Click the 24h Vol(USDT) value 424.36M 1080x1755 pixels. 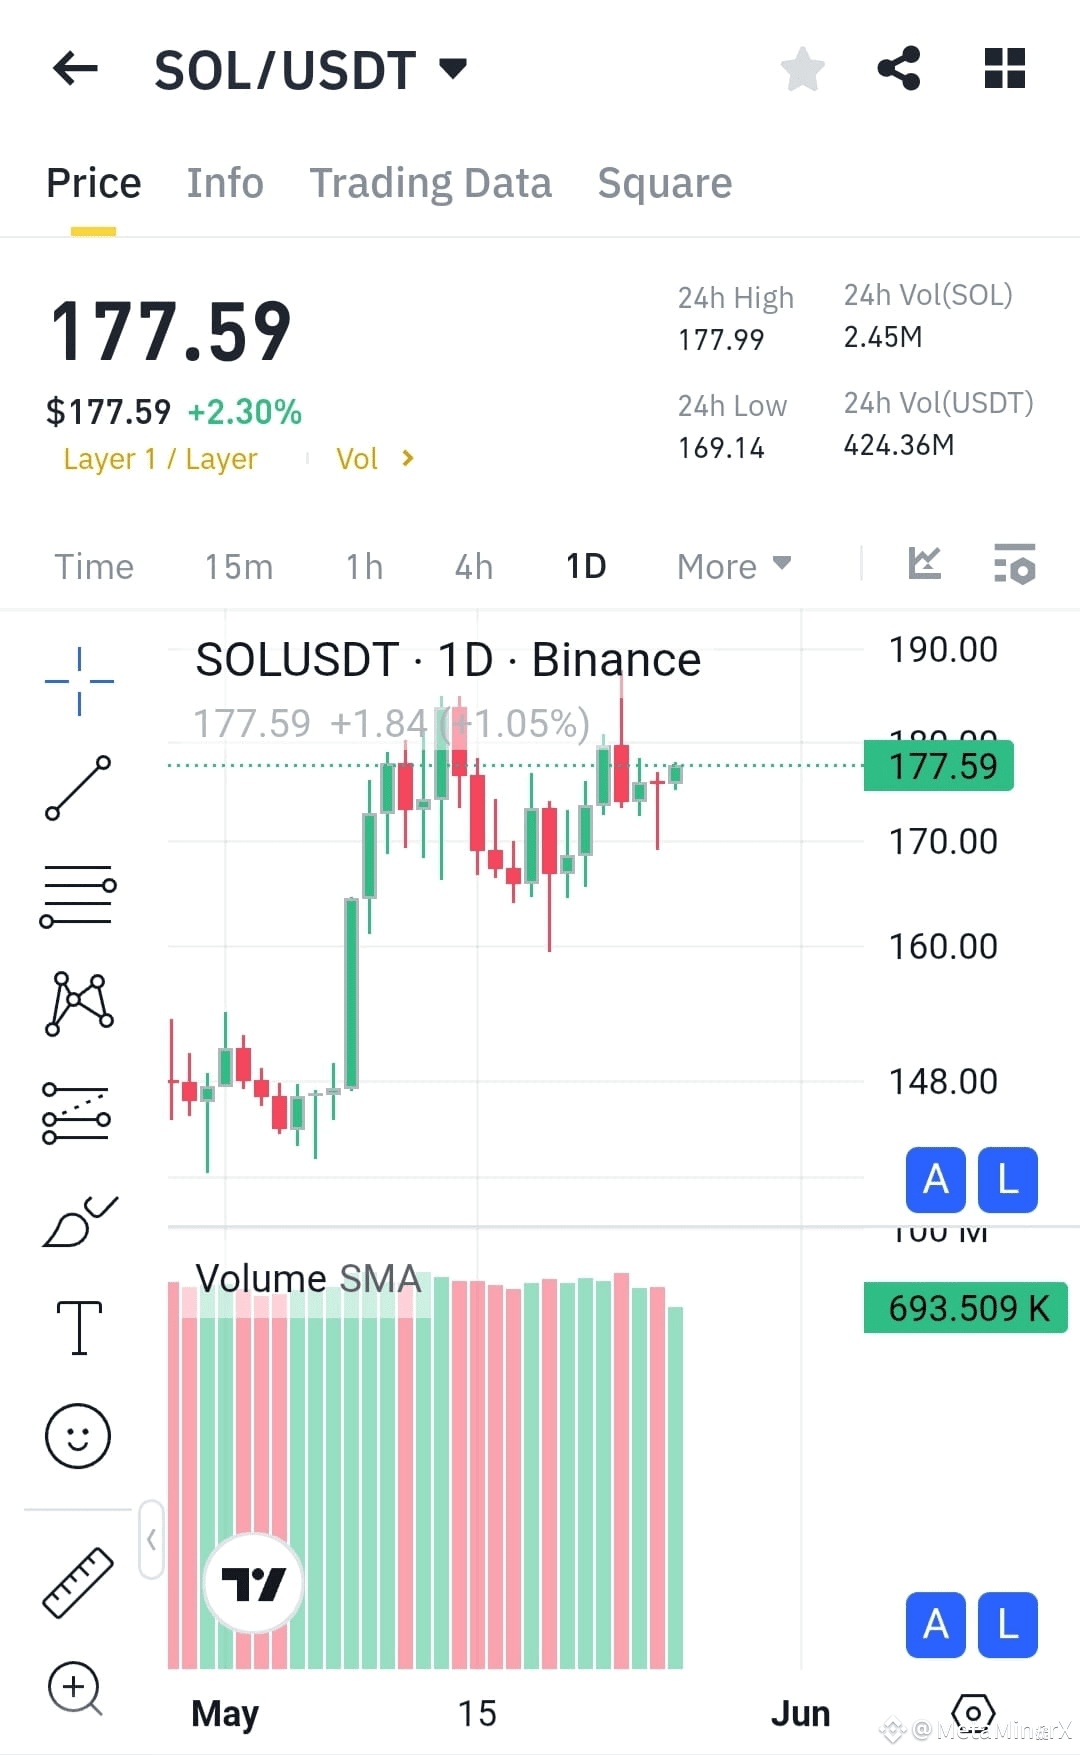pyautogui.click(x=899, y=445)
